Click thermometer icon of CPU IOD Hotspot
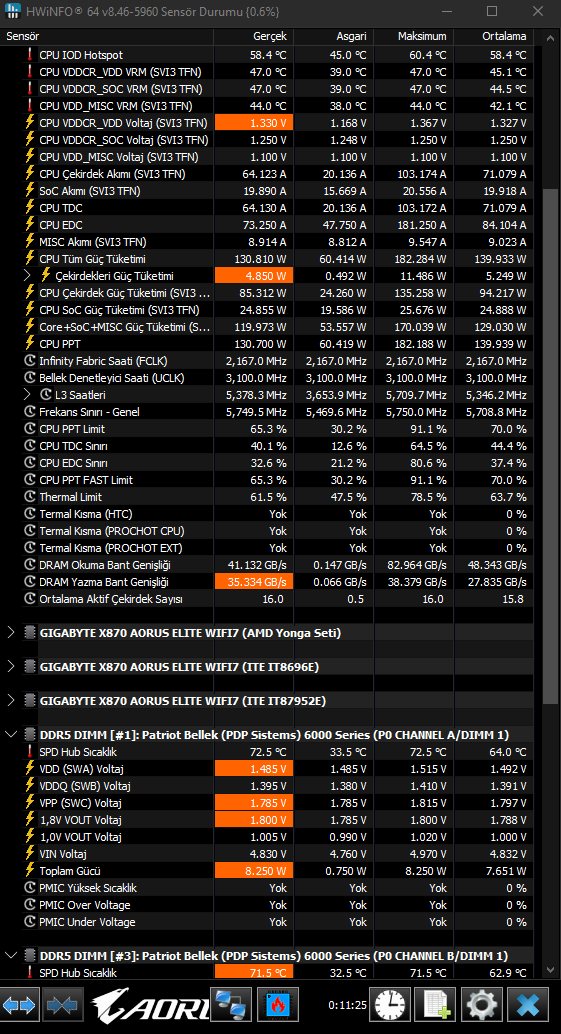Image resolution: width=561 pixels, height=1034 pixels. pos(29,55)
